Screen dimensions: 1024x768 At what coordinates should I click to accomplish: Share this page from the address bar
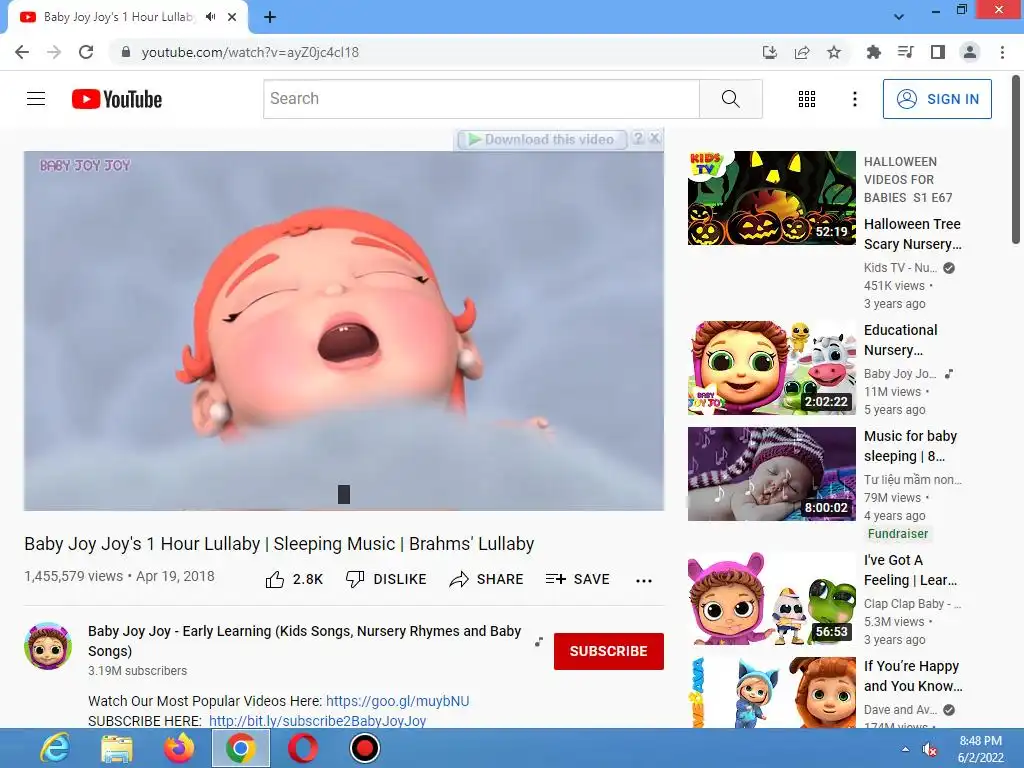(x=802, y=52)
